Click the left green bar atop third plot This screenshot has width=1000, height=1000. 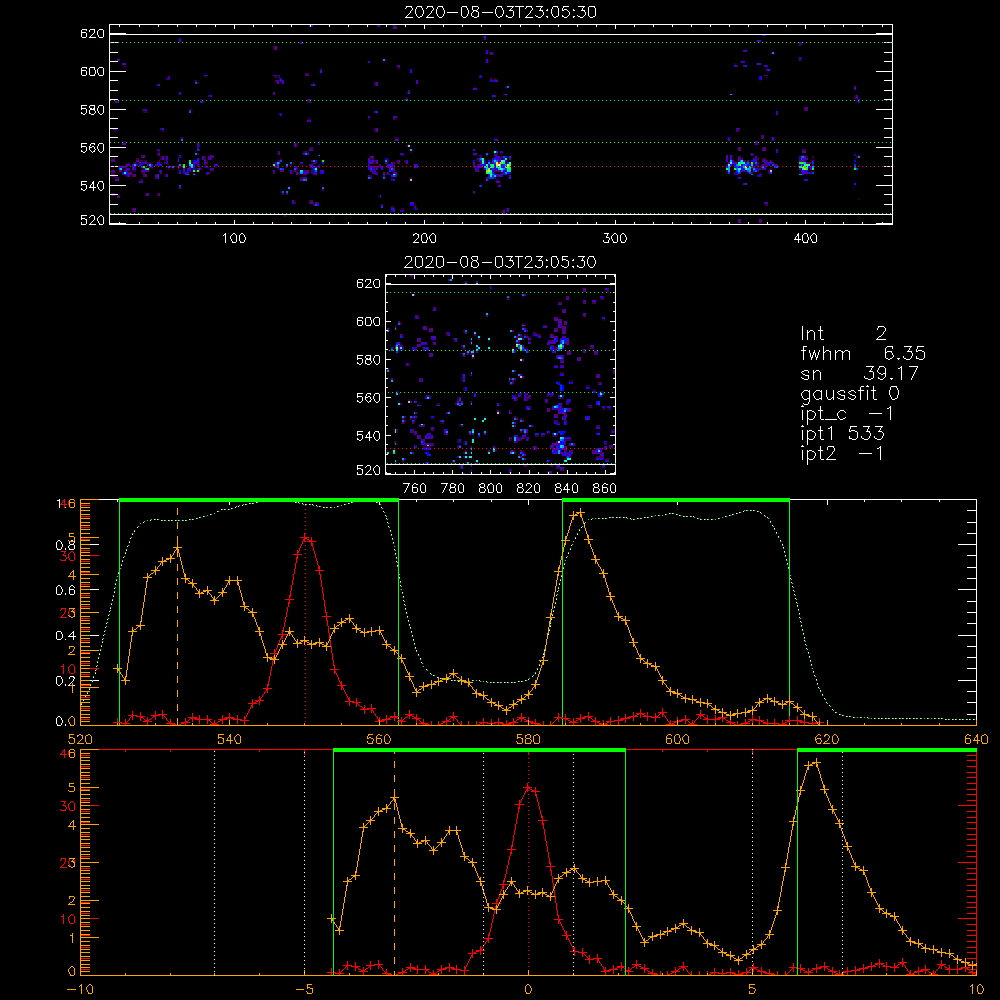(x=259, y=501)
